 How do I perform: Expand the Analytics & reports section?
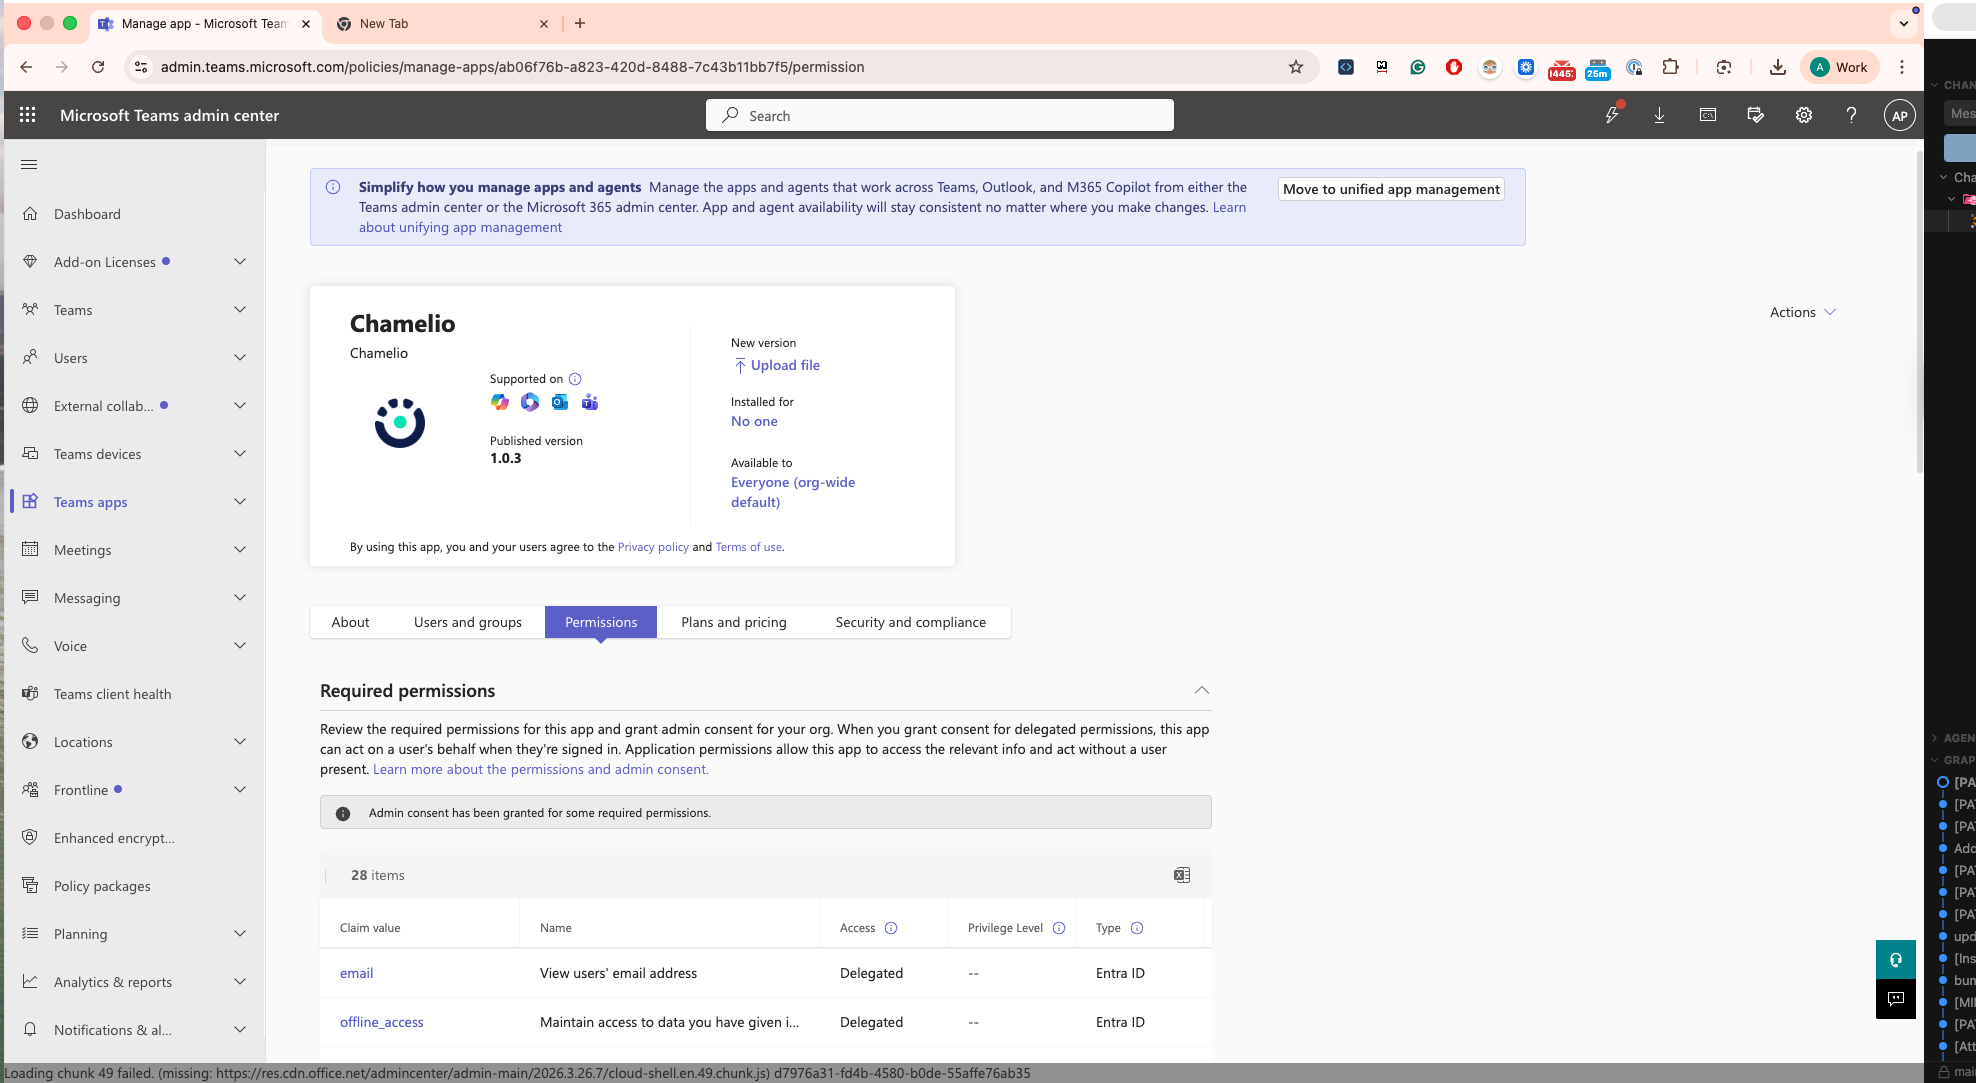pyautogui.click(x=240, y=982)
